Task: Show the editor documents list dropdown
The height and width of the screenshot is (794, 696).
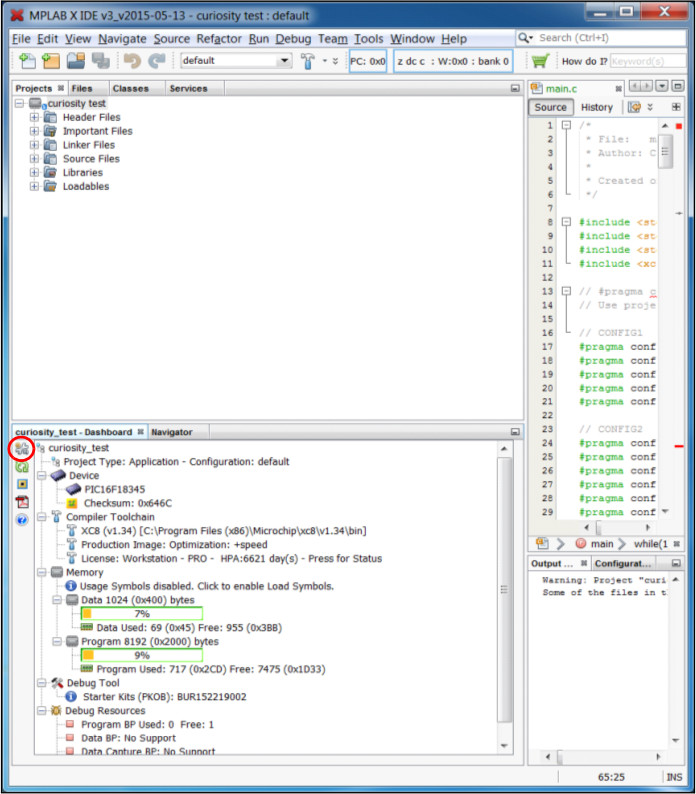Action: (662, 86)
